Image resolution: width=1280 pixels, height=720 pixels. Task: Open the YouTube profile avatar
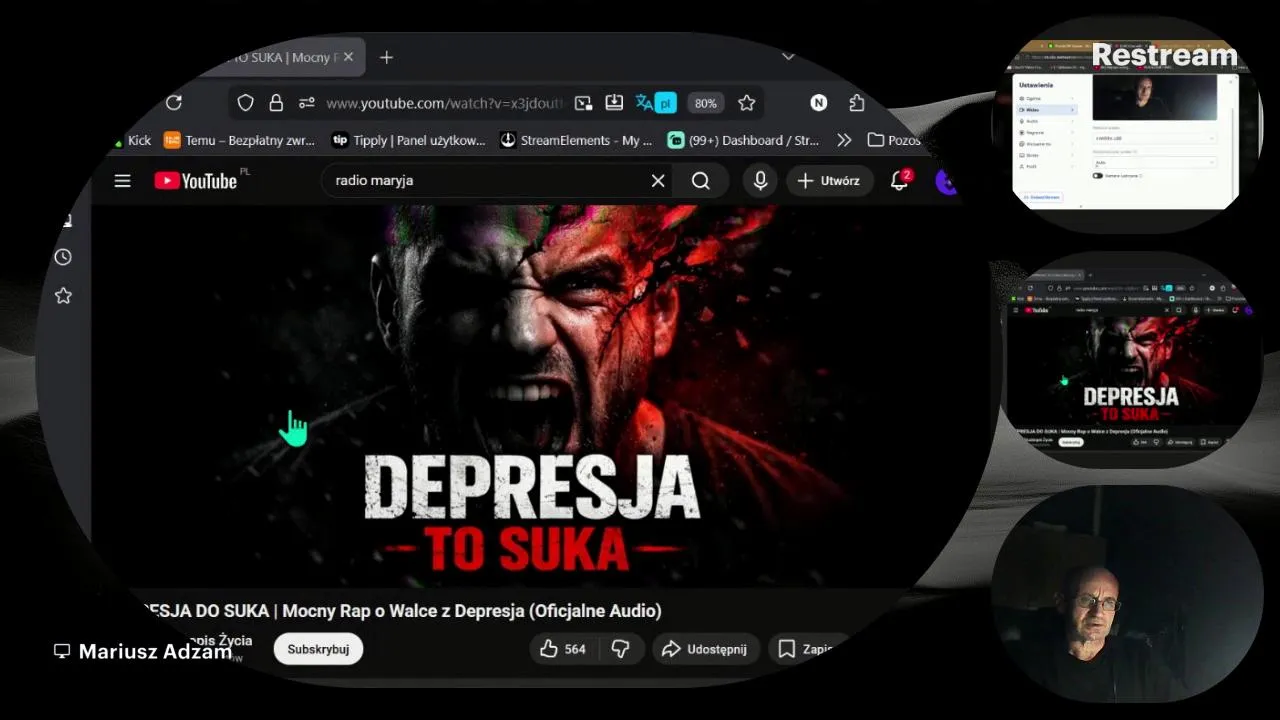(x=946, y=181)
